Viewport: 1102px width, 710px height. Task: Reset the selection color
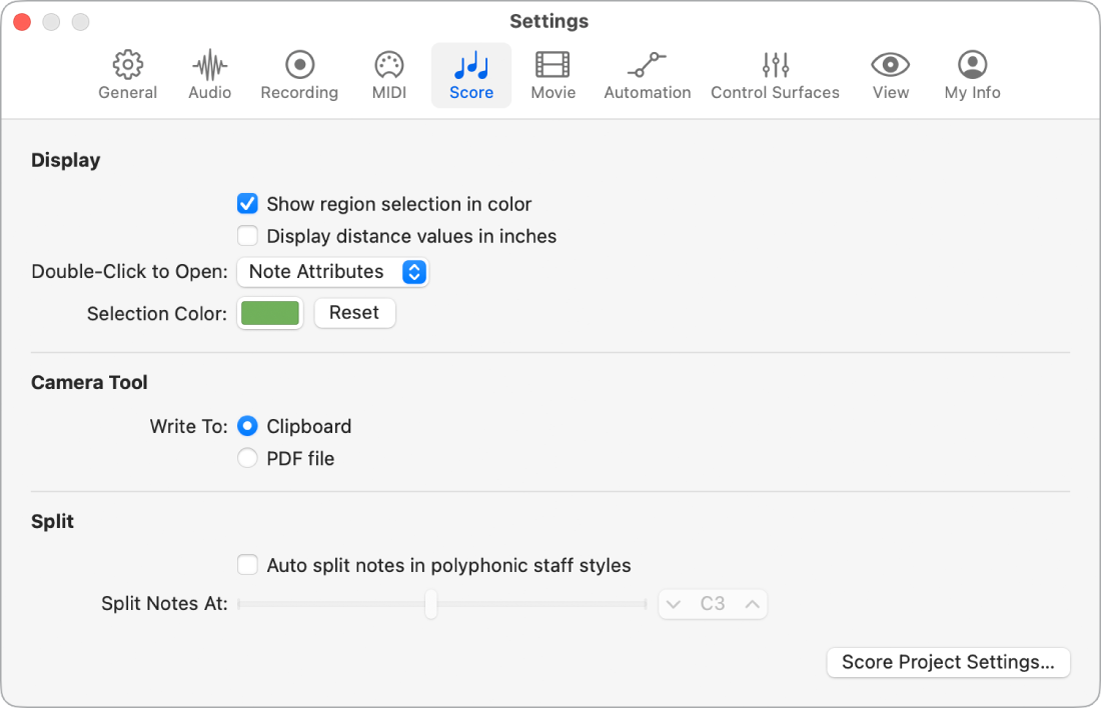pos(354,312)
